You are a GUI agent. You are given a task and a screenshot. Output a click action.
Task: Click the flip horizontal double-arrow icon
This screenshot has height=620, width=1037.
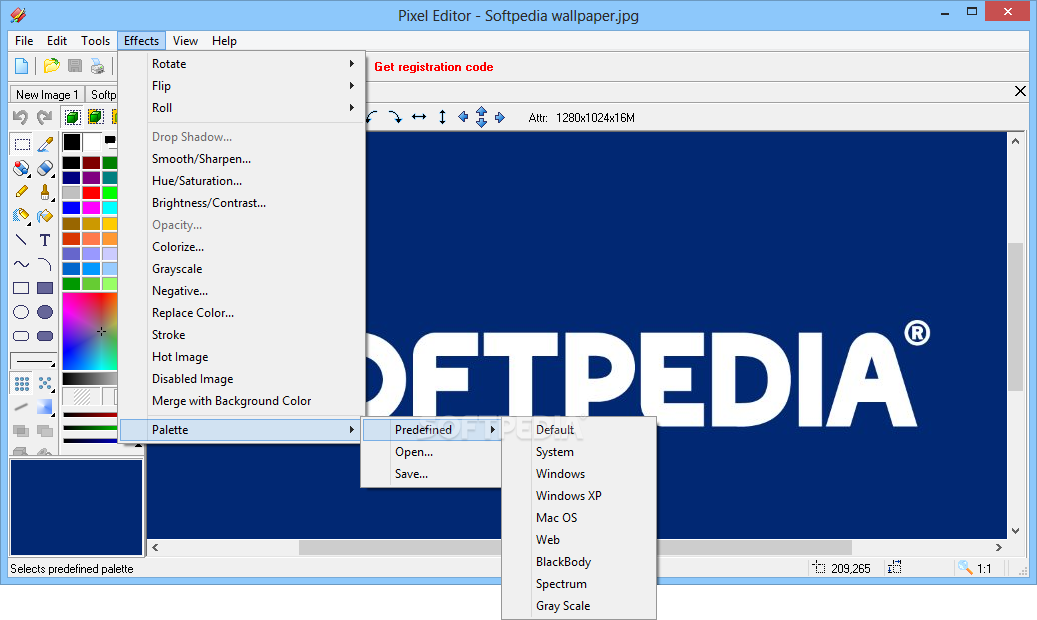click(419, 117)
